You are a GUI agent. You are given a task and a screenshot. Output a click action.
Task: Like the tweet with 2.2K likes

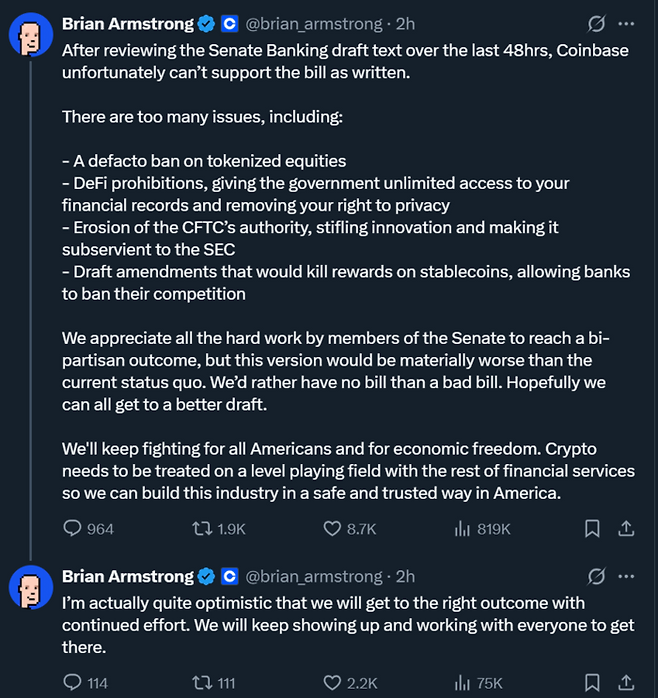(333, 683)
